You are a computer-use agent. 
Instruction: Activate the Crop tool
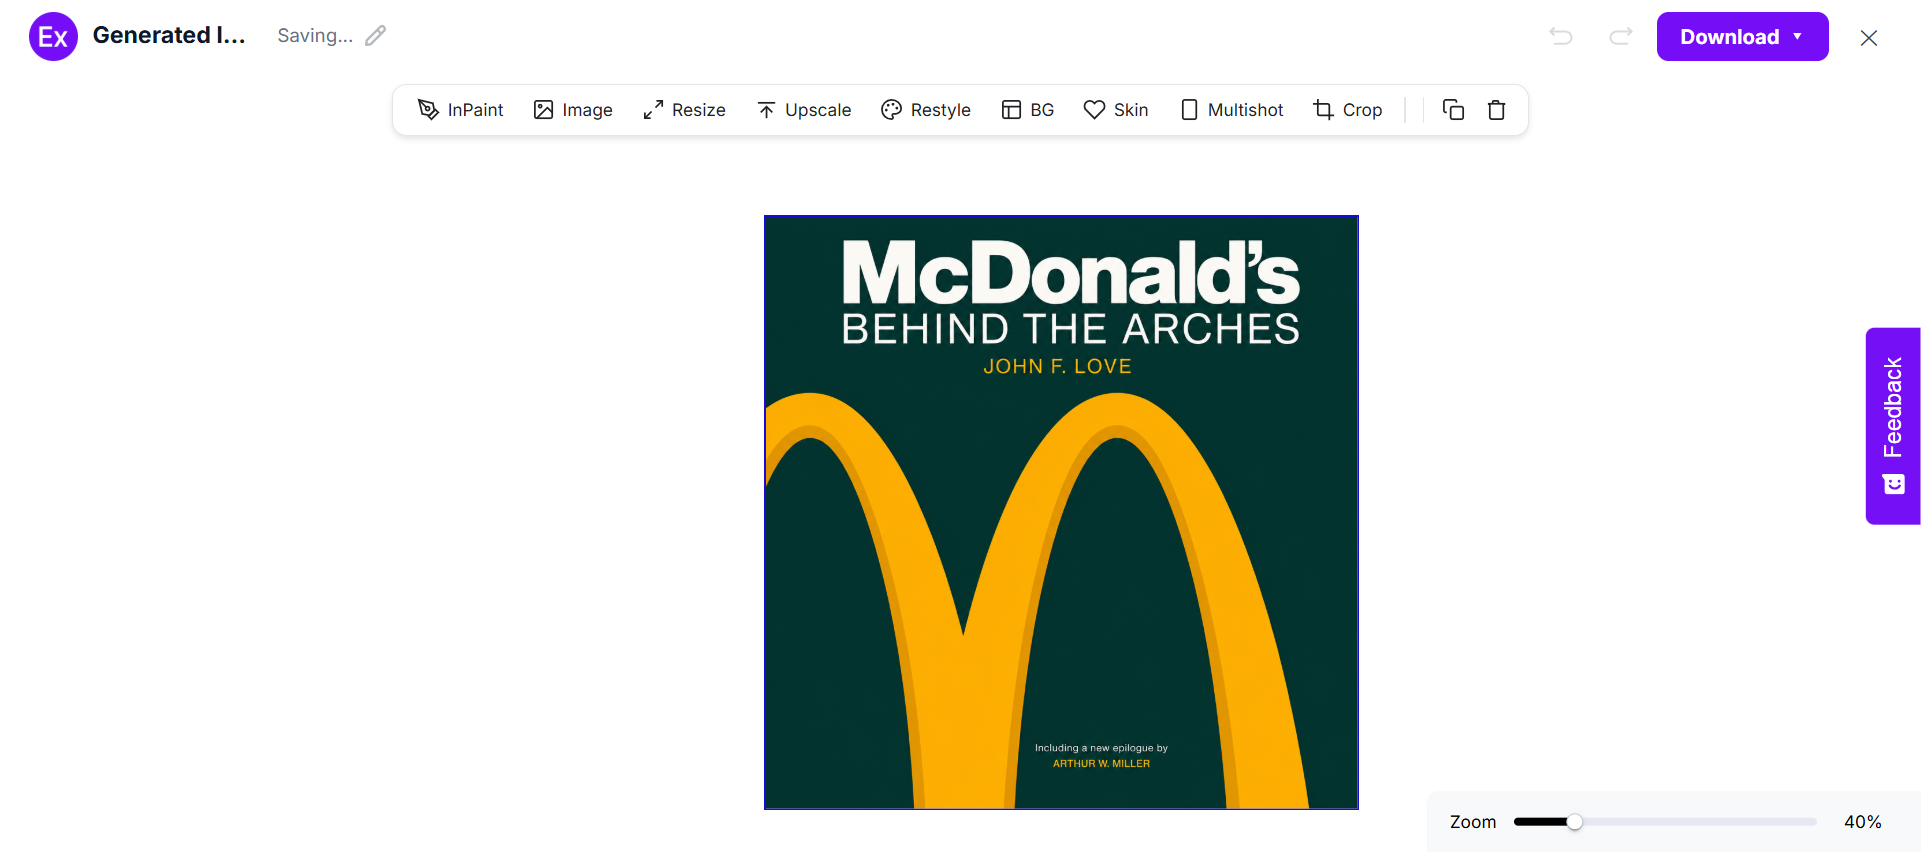point(1348,110)
